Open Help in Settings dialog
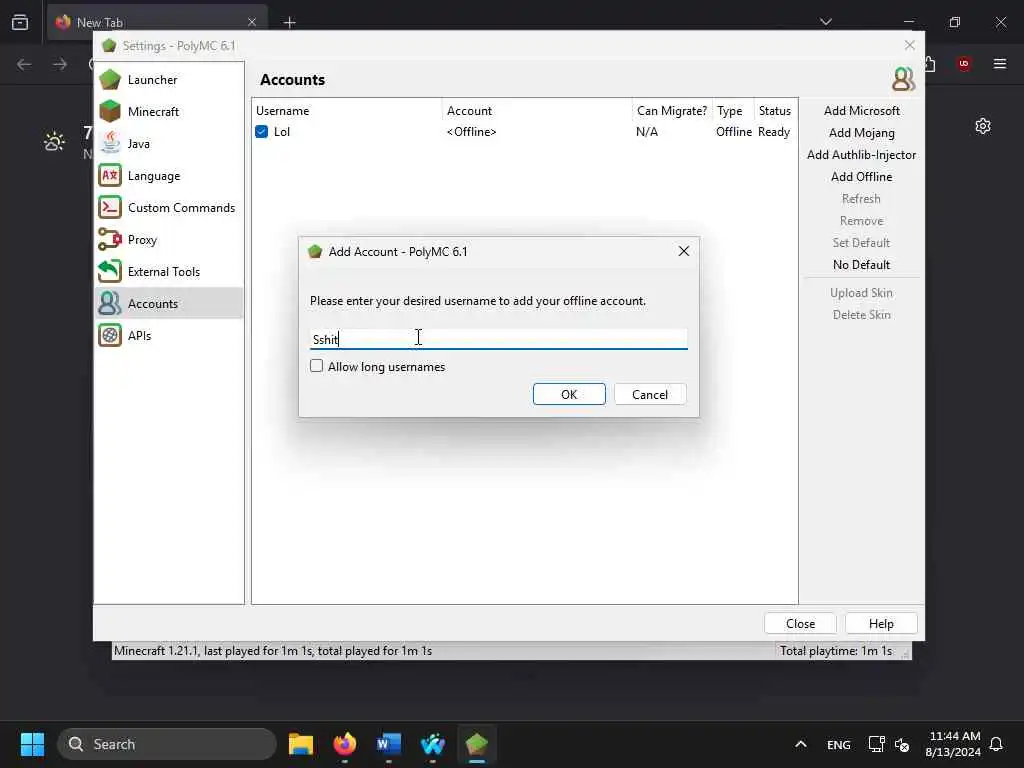1024x768 pixels. tap(881, 624)
